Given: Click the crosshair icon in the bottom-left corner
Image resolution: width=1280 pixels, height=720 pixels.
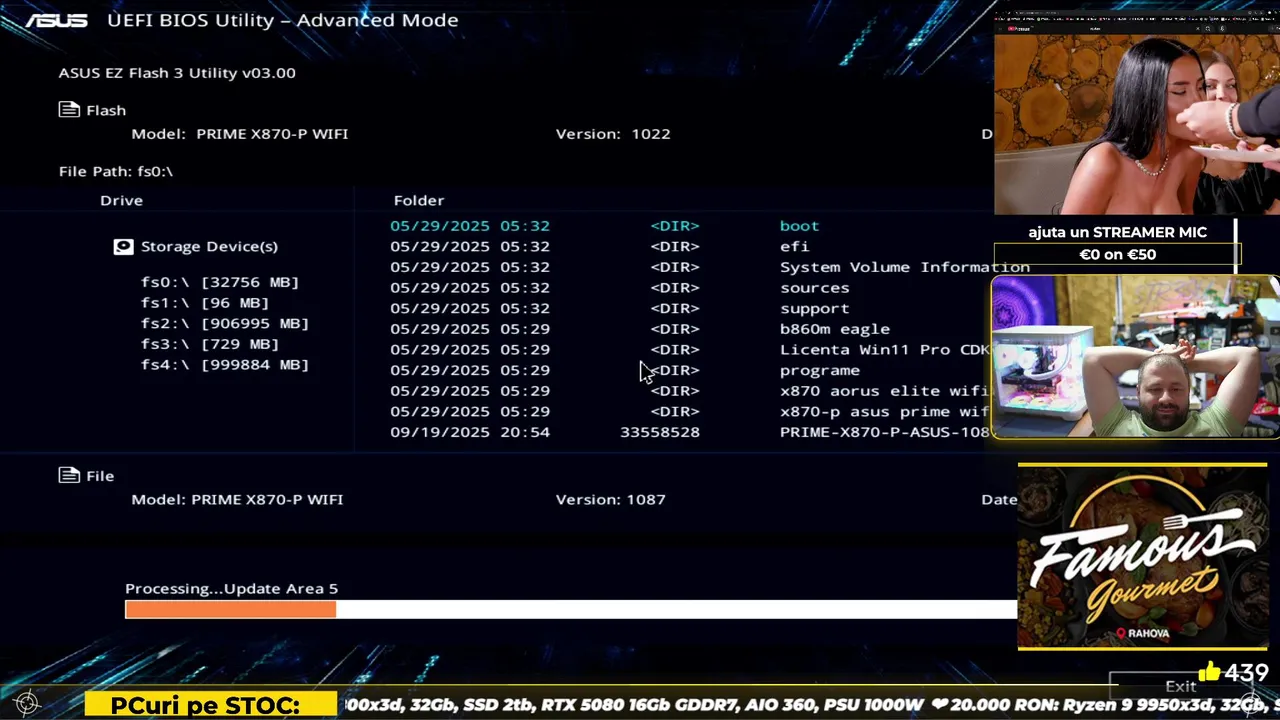Looking at the screenshot, I should pos(27,703).
